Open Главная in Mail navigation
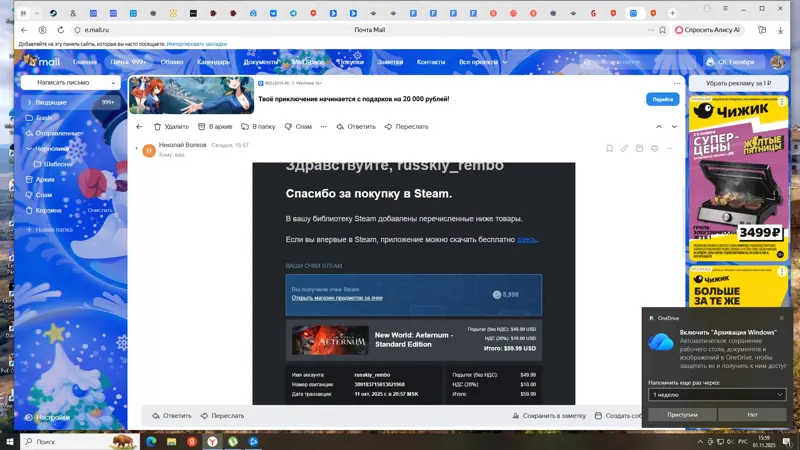Image resolution: width=800 pixels, height=450 pixels. [x=85, y=62]
